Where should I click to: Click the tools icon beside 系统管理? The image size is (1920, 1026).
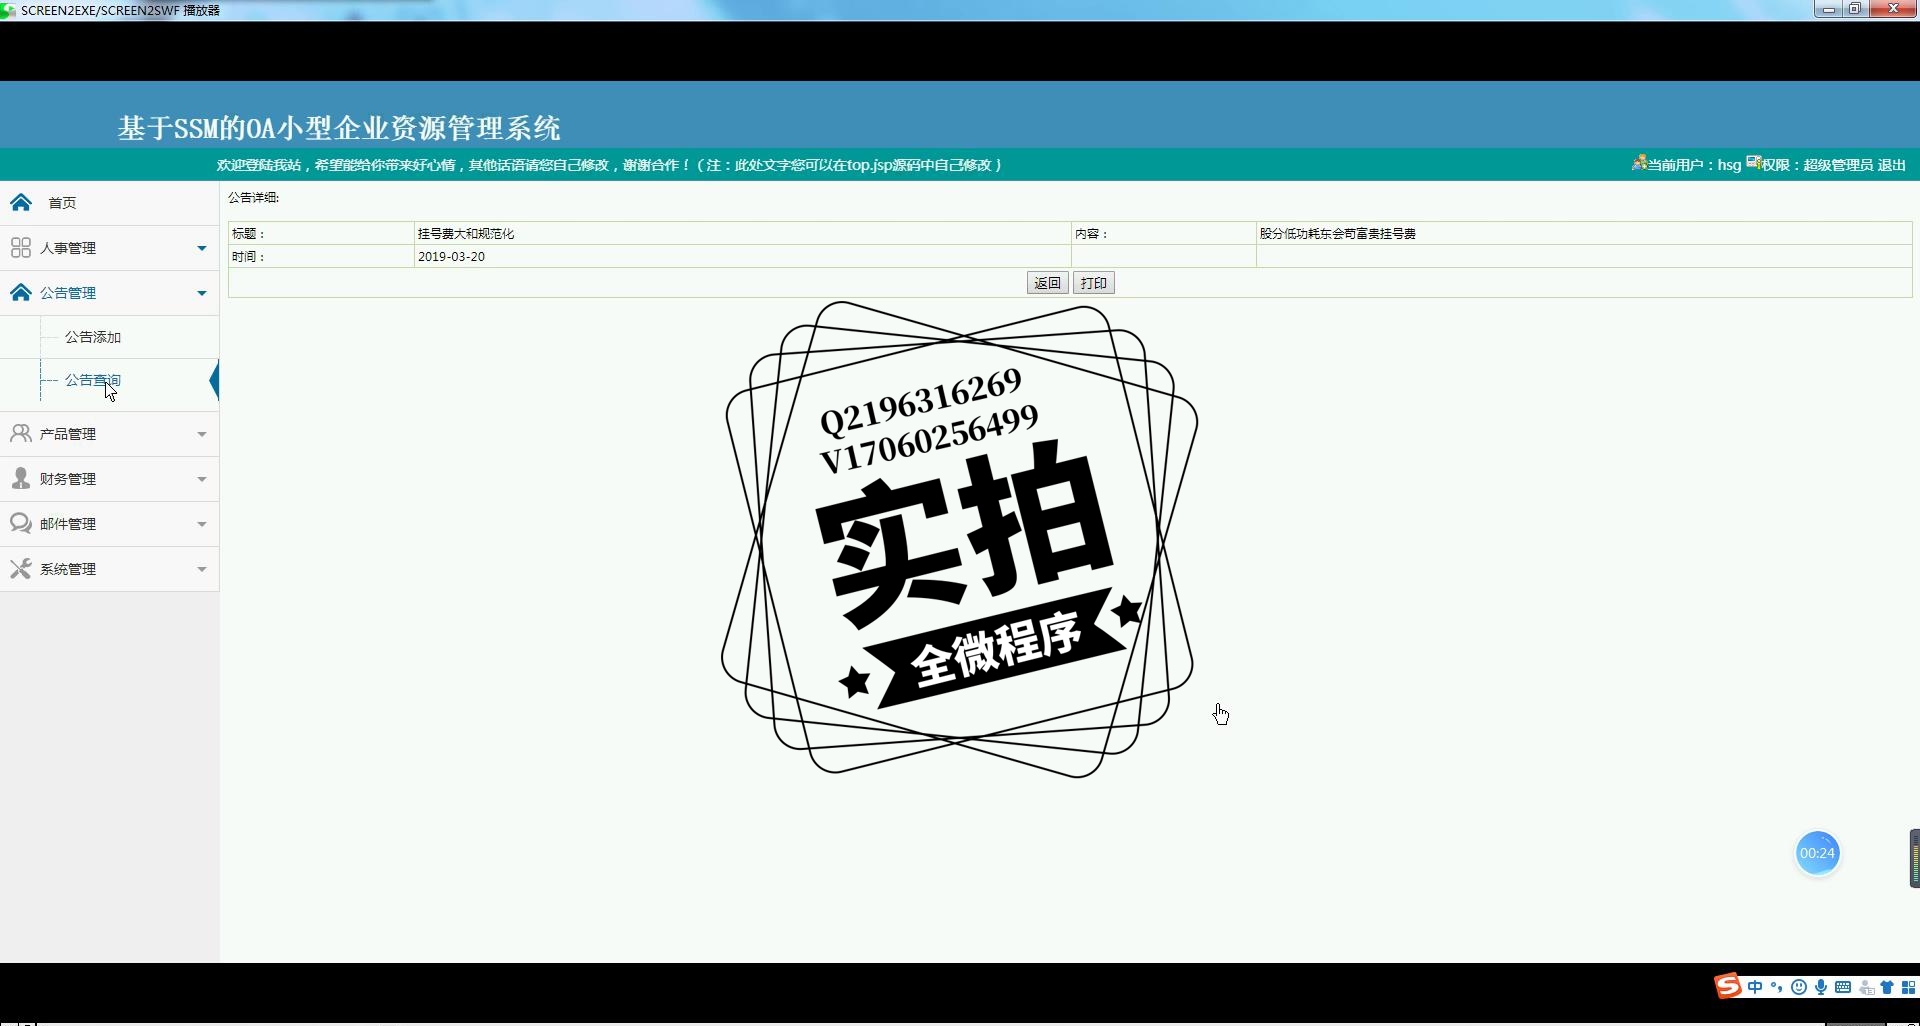point(21,568)
